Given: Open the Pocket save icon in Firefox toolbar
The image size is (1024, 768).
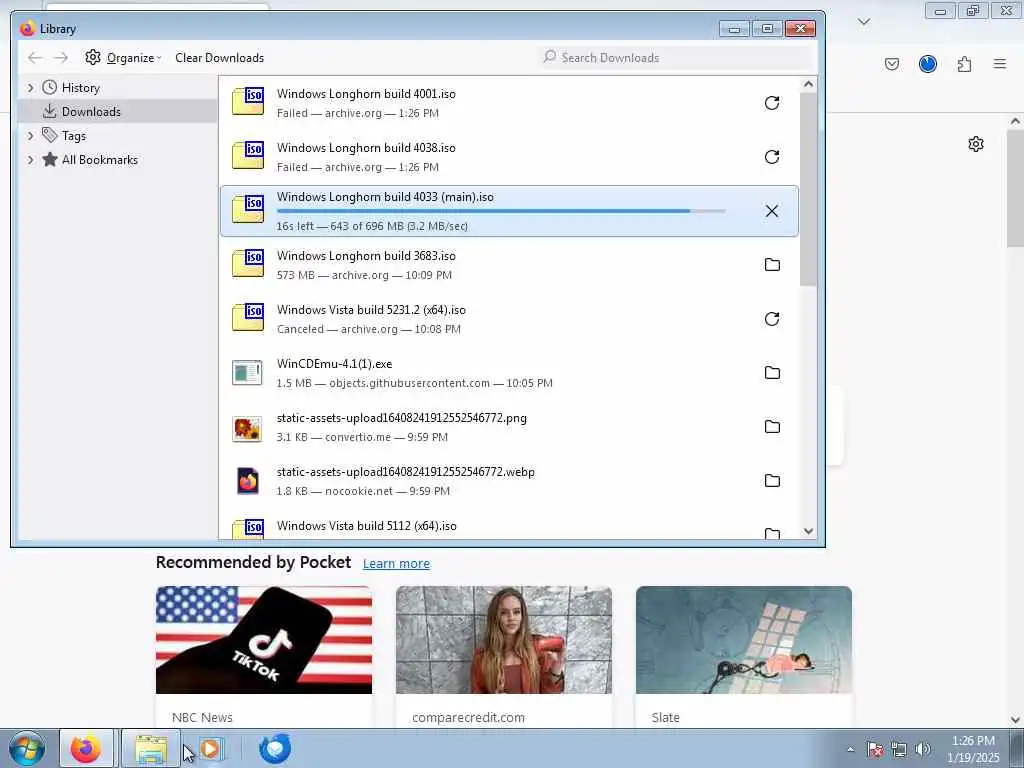Looking at the screenshot, I should 892,64.
